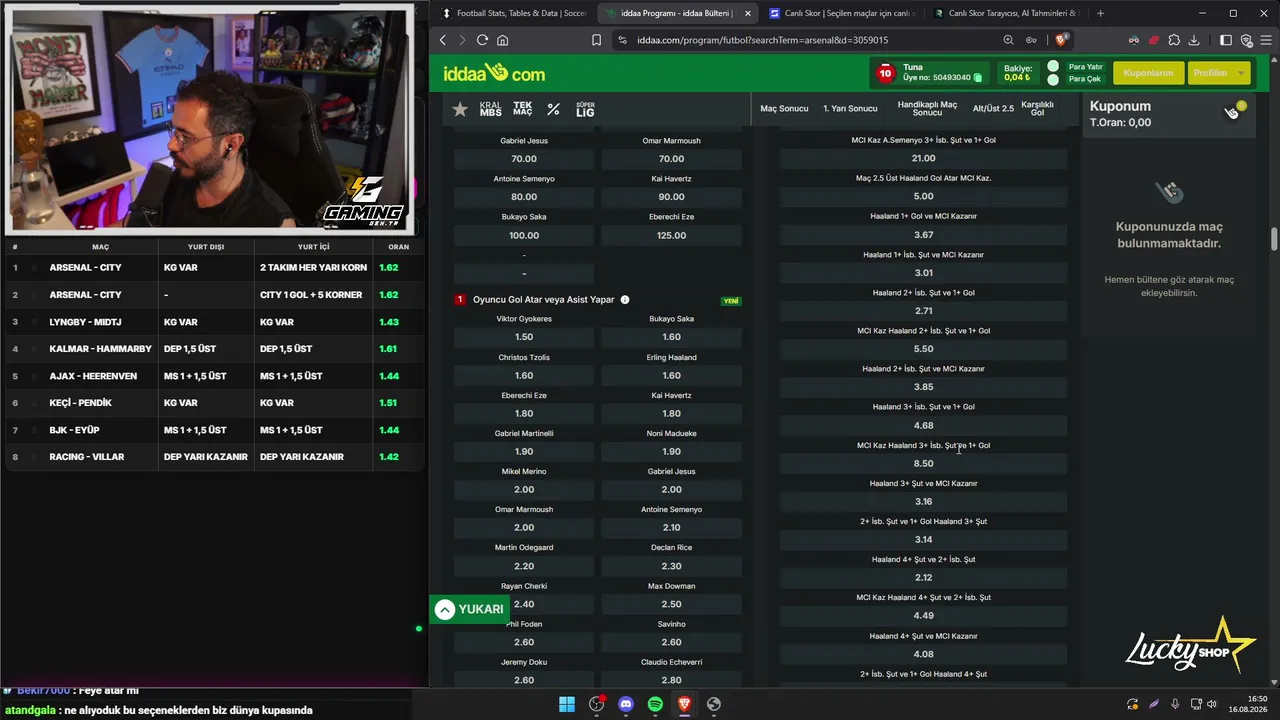Open the extensions puzzle icon
The height and width of the screenshot is (720, 1280).
pos(1174,40)
